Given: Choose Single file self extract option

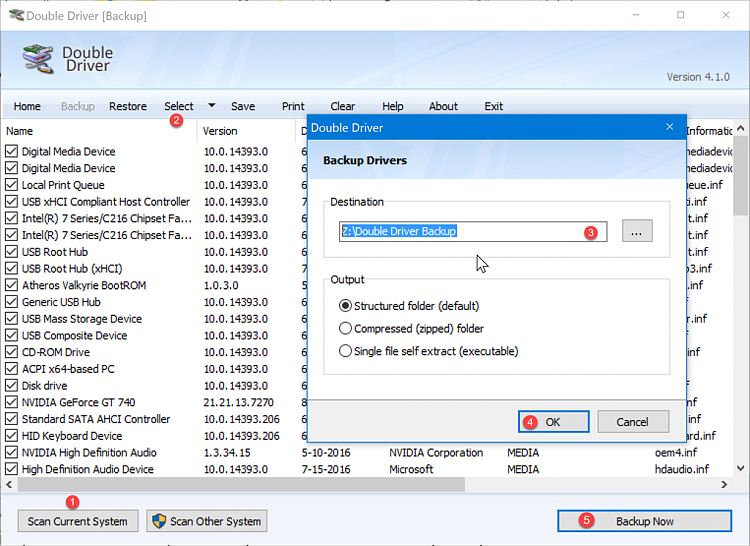Looking at the screenshot, I should 345,351.
